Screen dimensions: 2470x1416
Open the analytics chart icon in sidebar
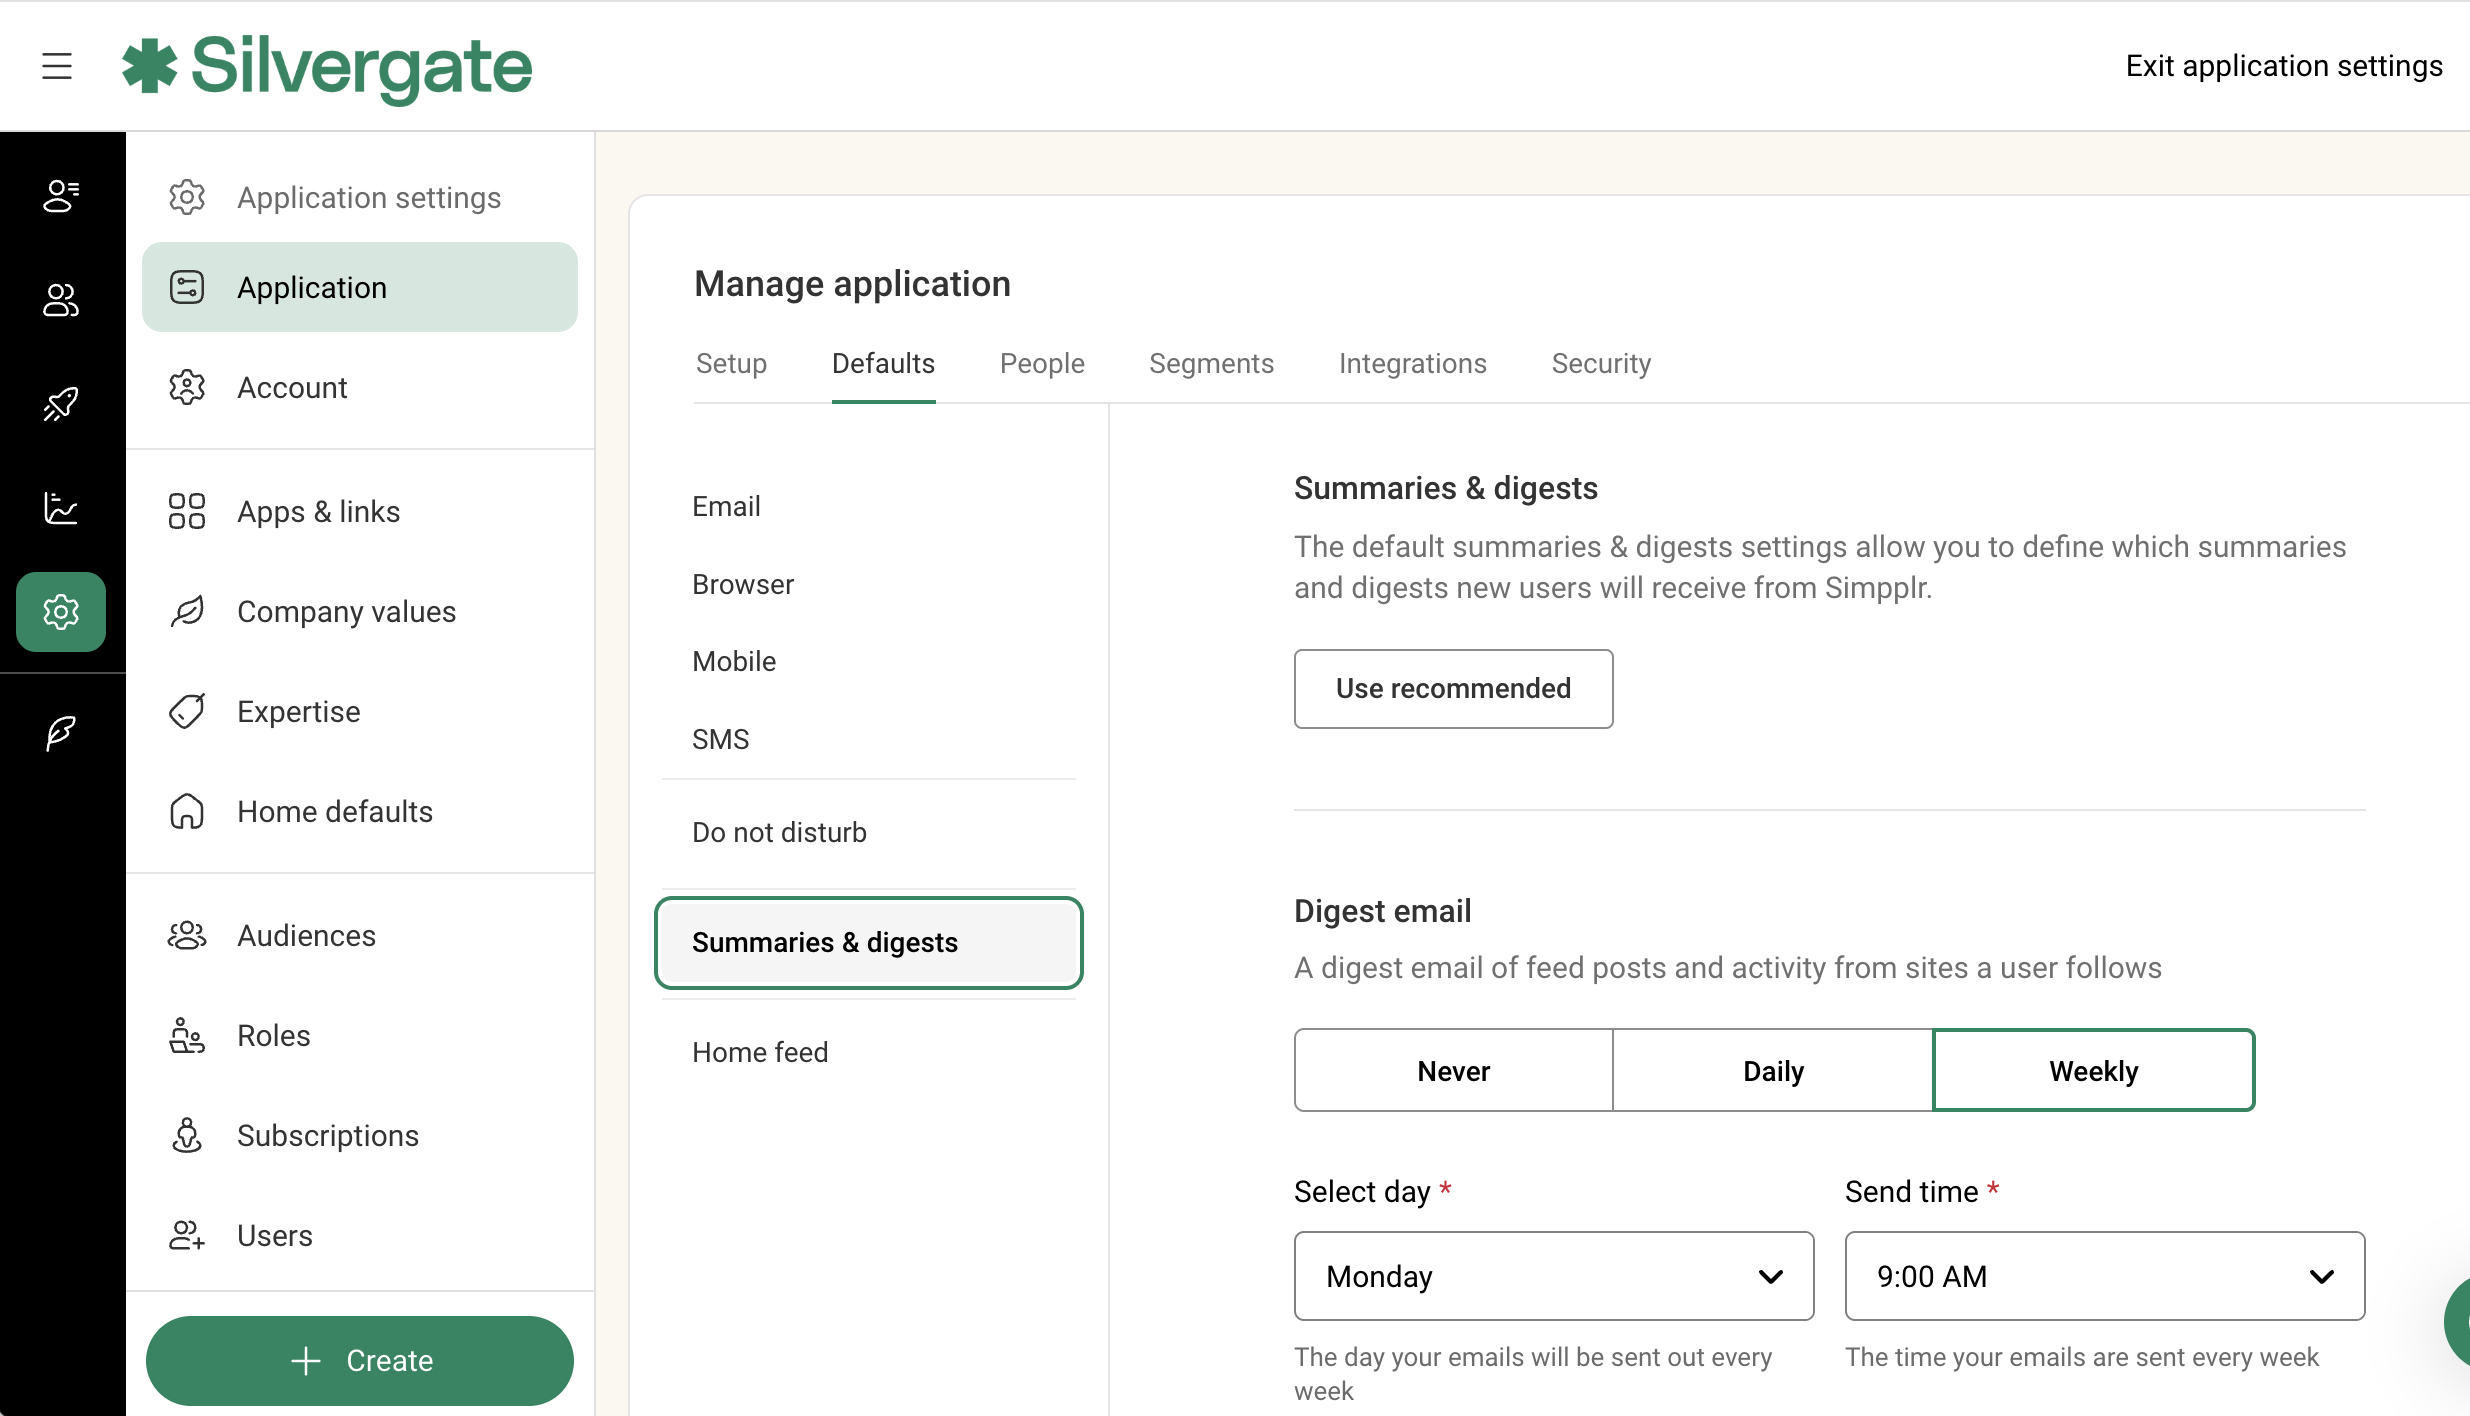61,508
